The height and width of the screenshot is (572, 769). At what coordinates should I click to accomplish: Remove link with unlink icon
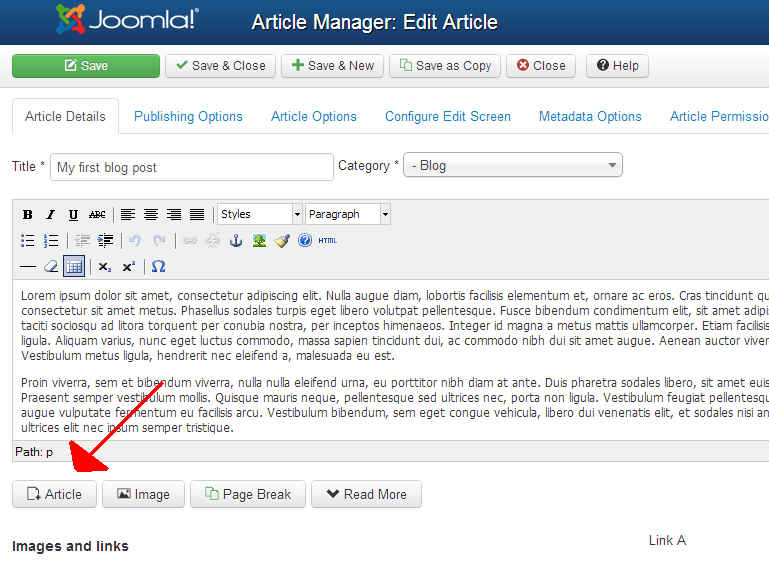pos(213,240)
